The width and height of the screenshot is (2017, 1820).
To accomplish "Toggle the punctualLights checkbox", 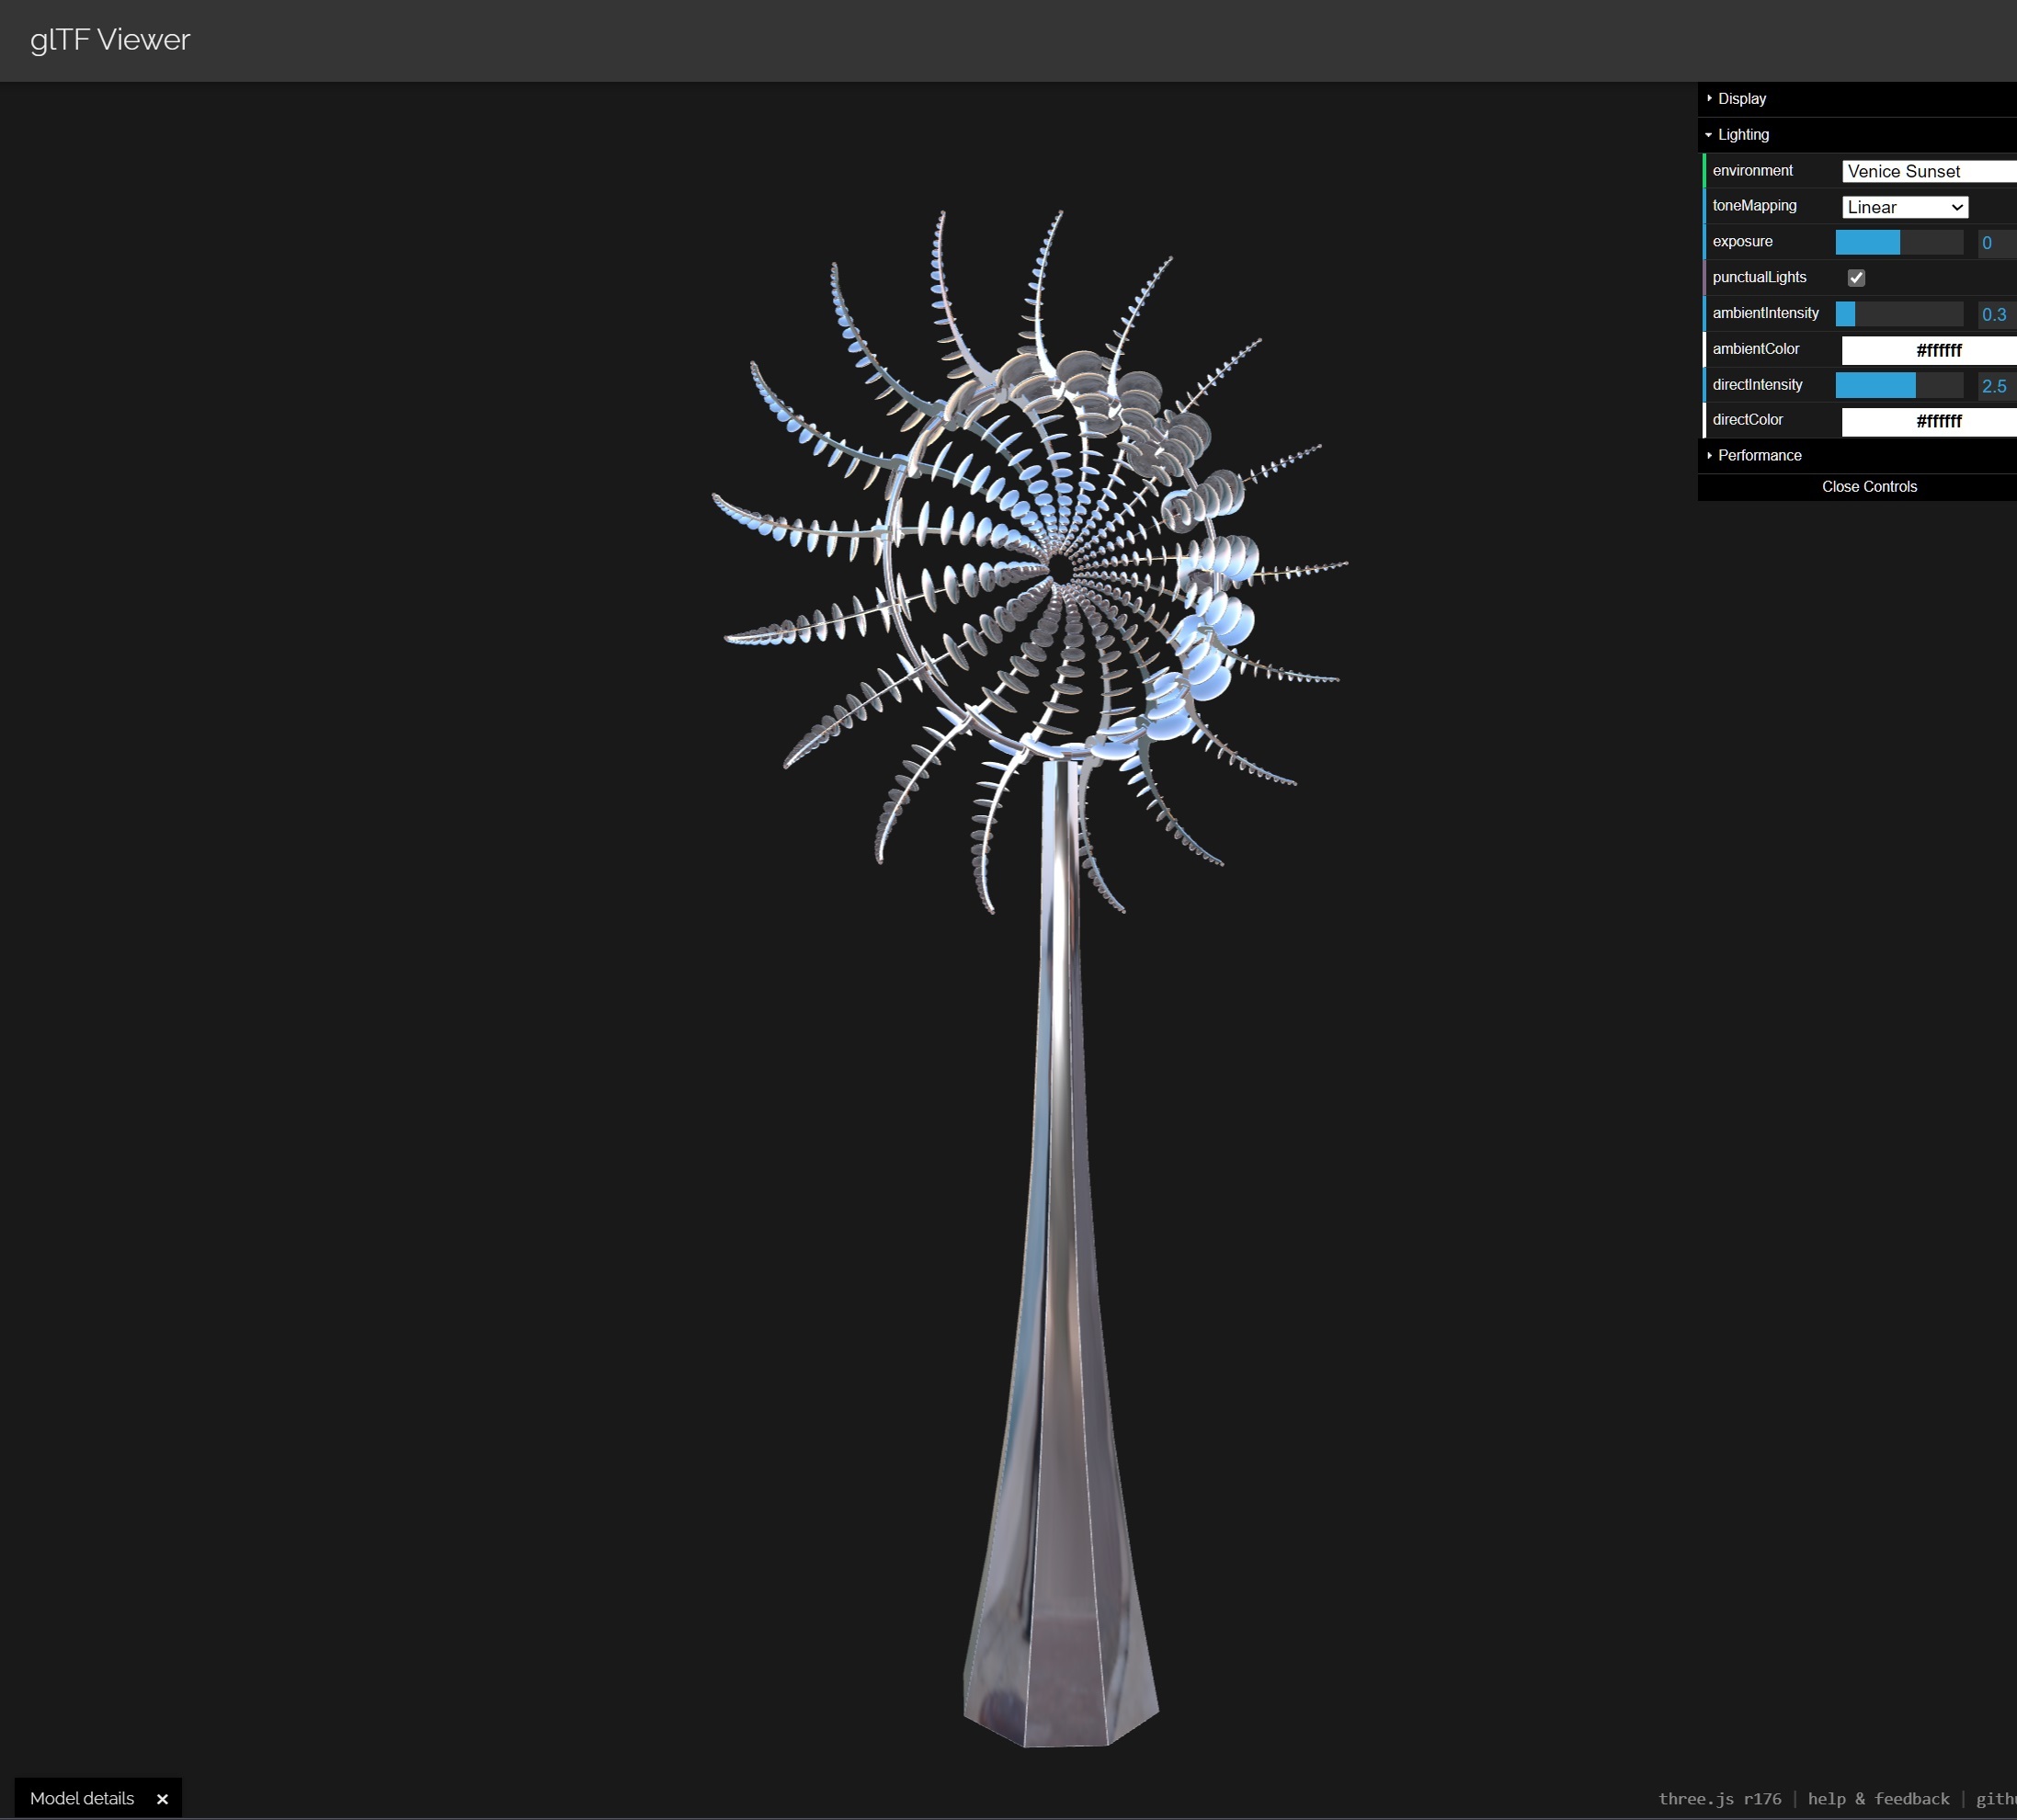I will tap(1856, 278).
